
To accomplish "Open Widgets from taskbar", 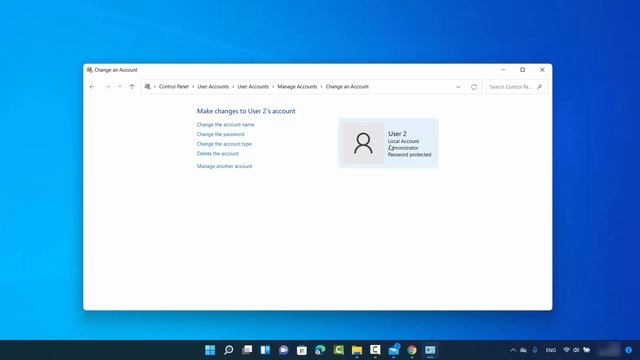I will pyautogui.click(x=265, y=350).
